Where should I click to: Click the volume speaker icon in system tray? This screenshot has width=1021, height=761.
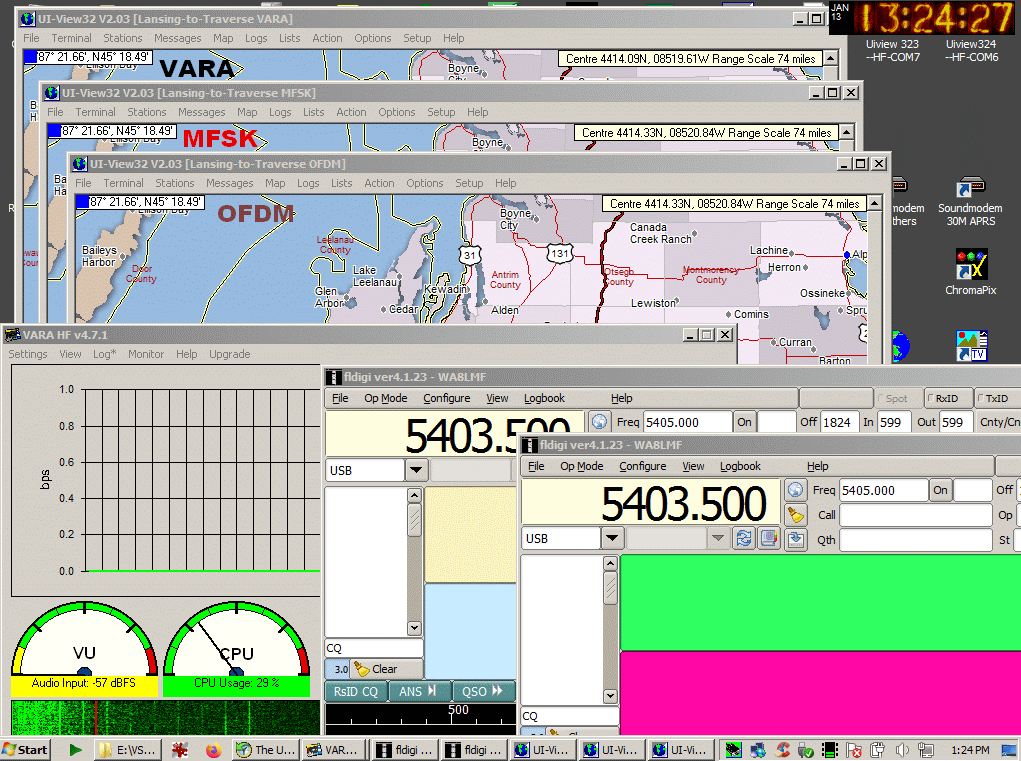902,750
